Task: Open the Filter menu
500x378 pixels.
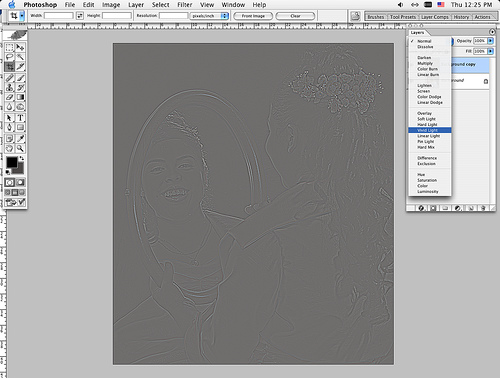Action: pyautogui.click(x=185, y=5)
